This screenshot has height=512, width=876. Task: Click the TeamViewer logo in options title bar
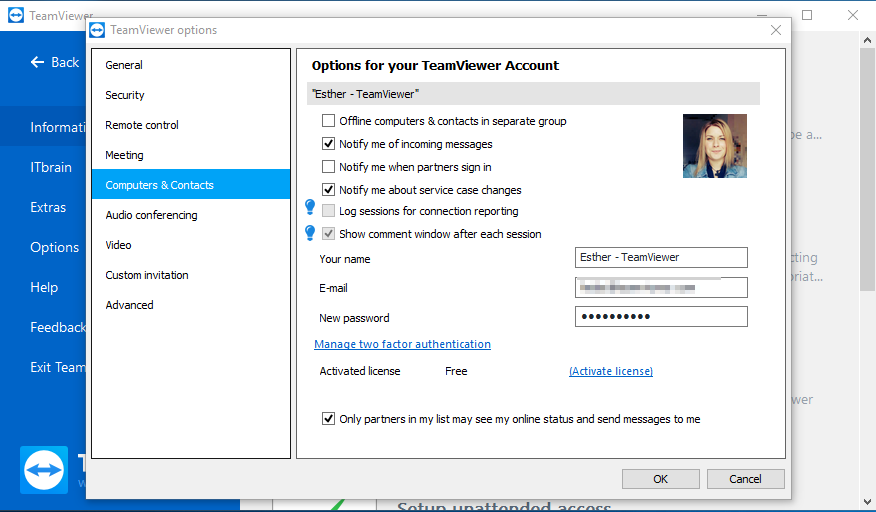97,30
